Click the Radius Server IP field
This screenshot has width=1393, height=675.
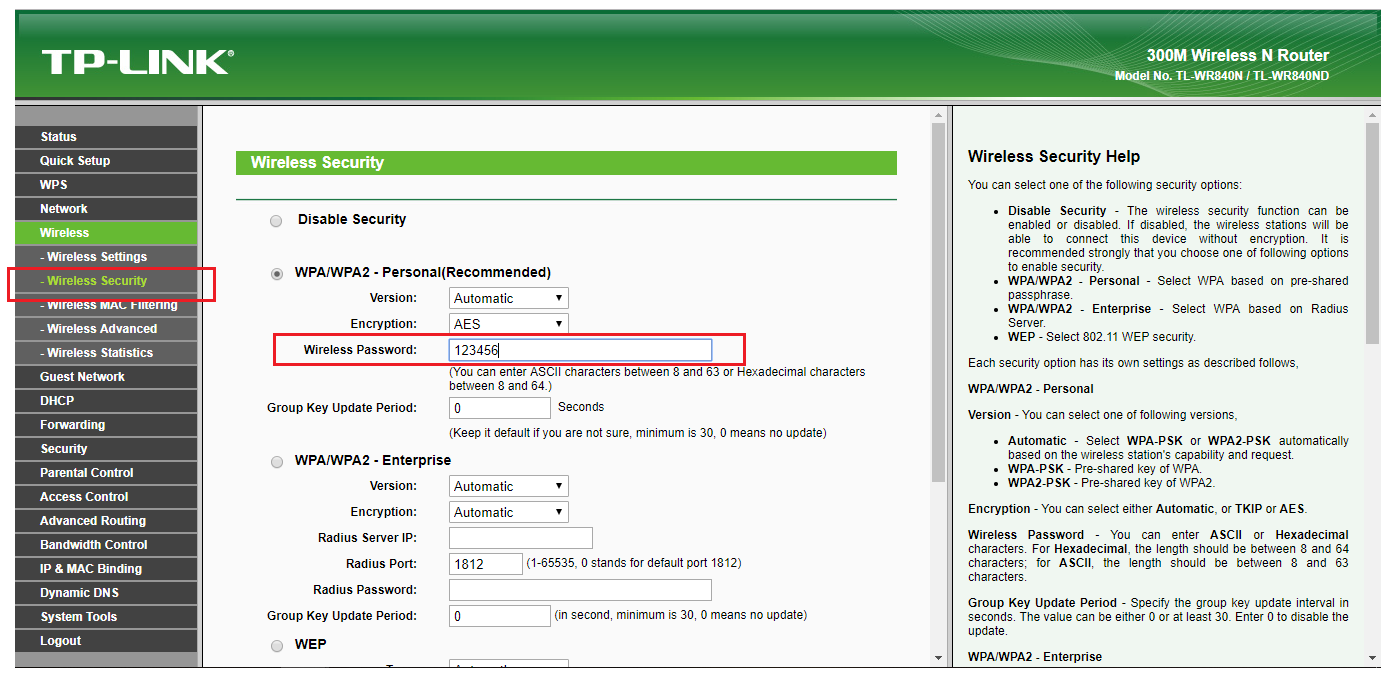coord(521,538)
